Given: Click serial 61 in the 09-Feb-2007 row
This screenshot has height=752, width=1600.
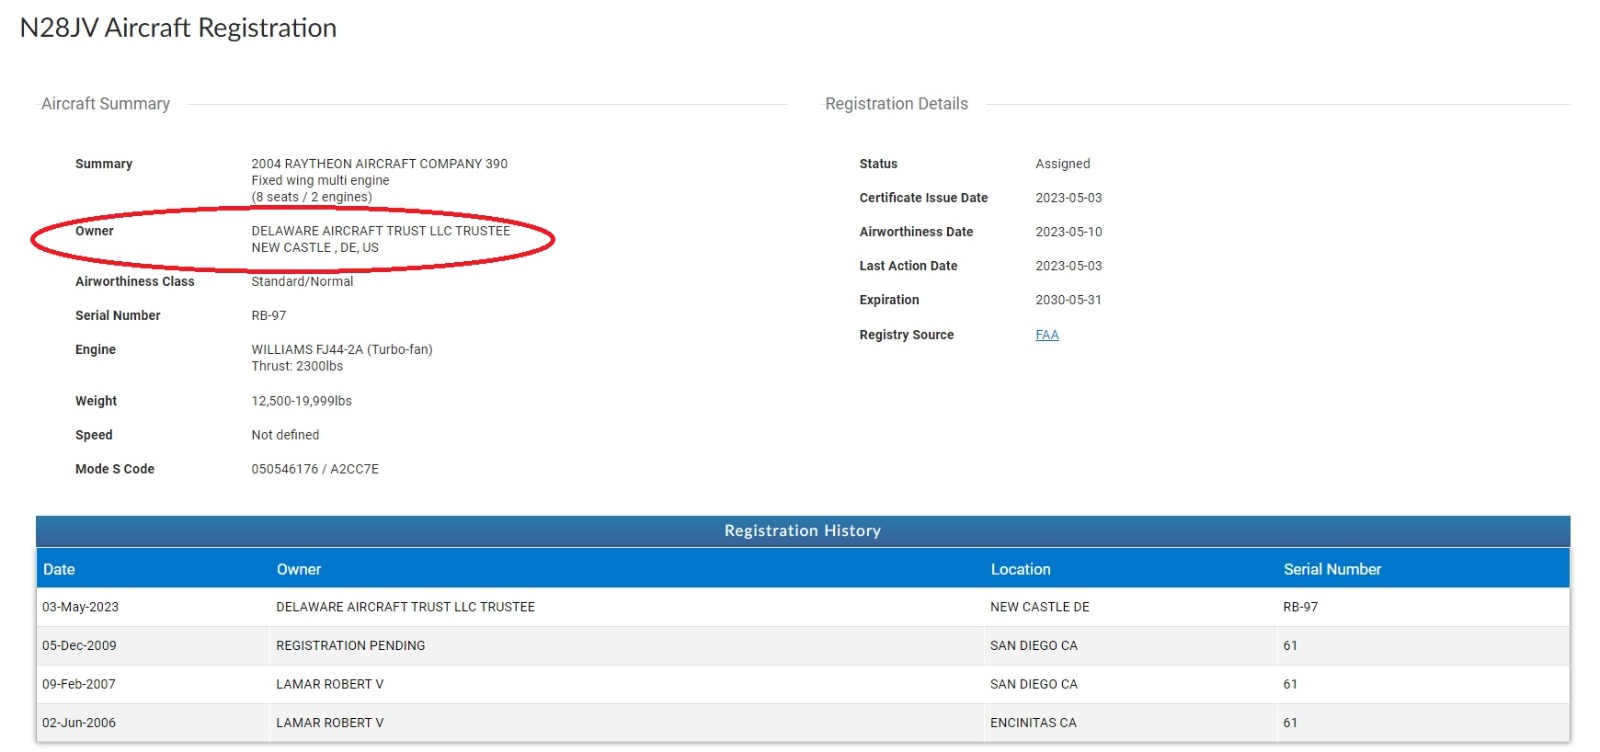Looking at the screenshot, I should click(1290, 685).
